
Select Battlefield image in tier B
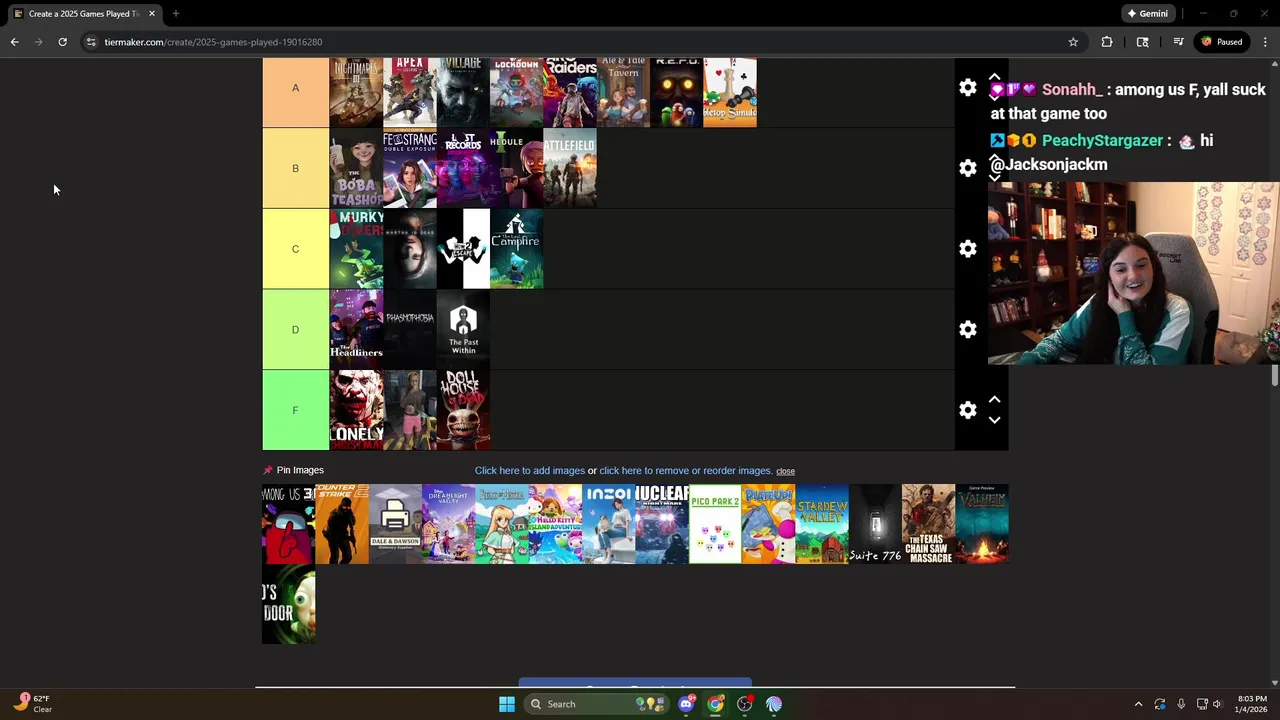point(570,168)
